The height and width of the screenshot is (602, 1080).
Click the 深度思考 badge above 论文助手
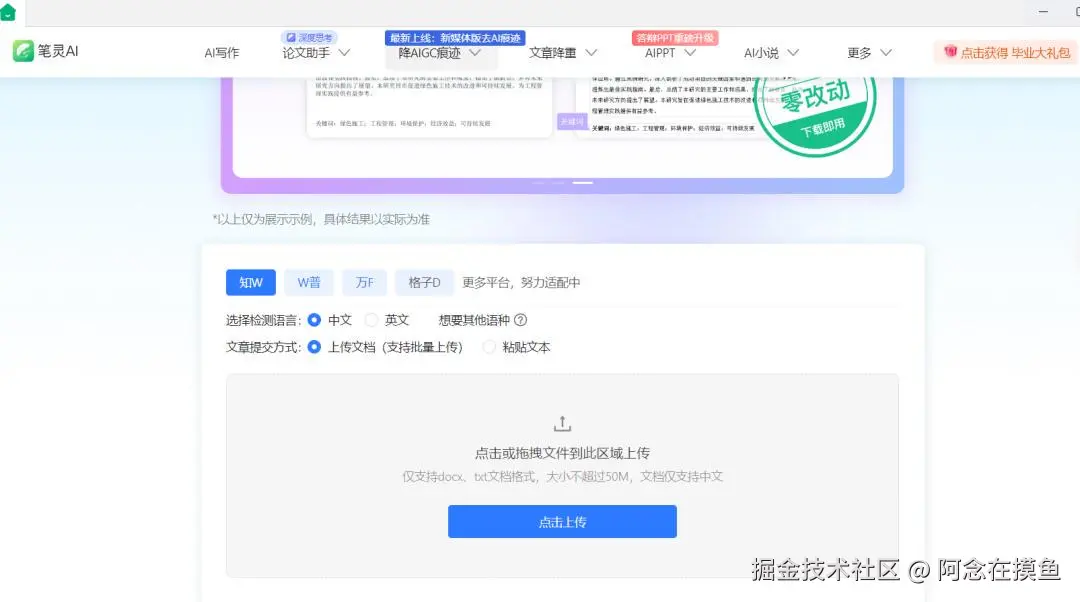[x=309, y=38]
